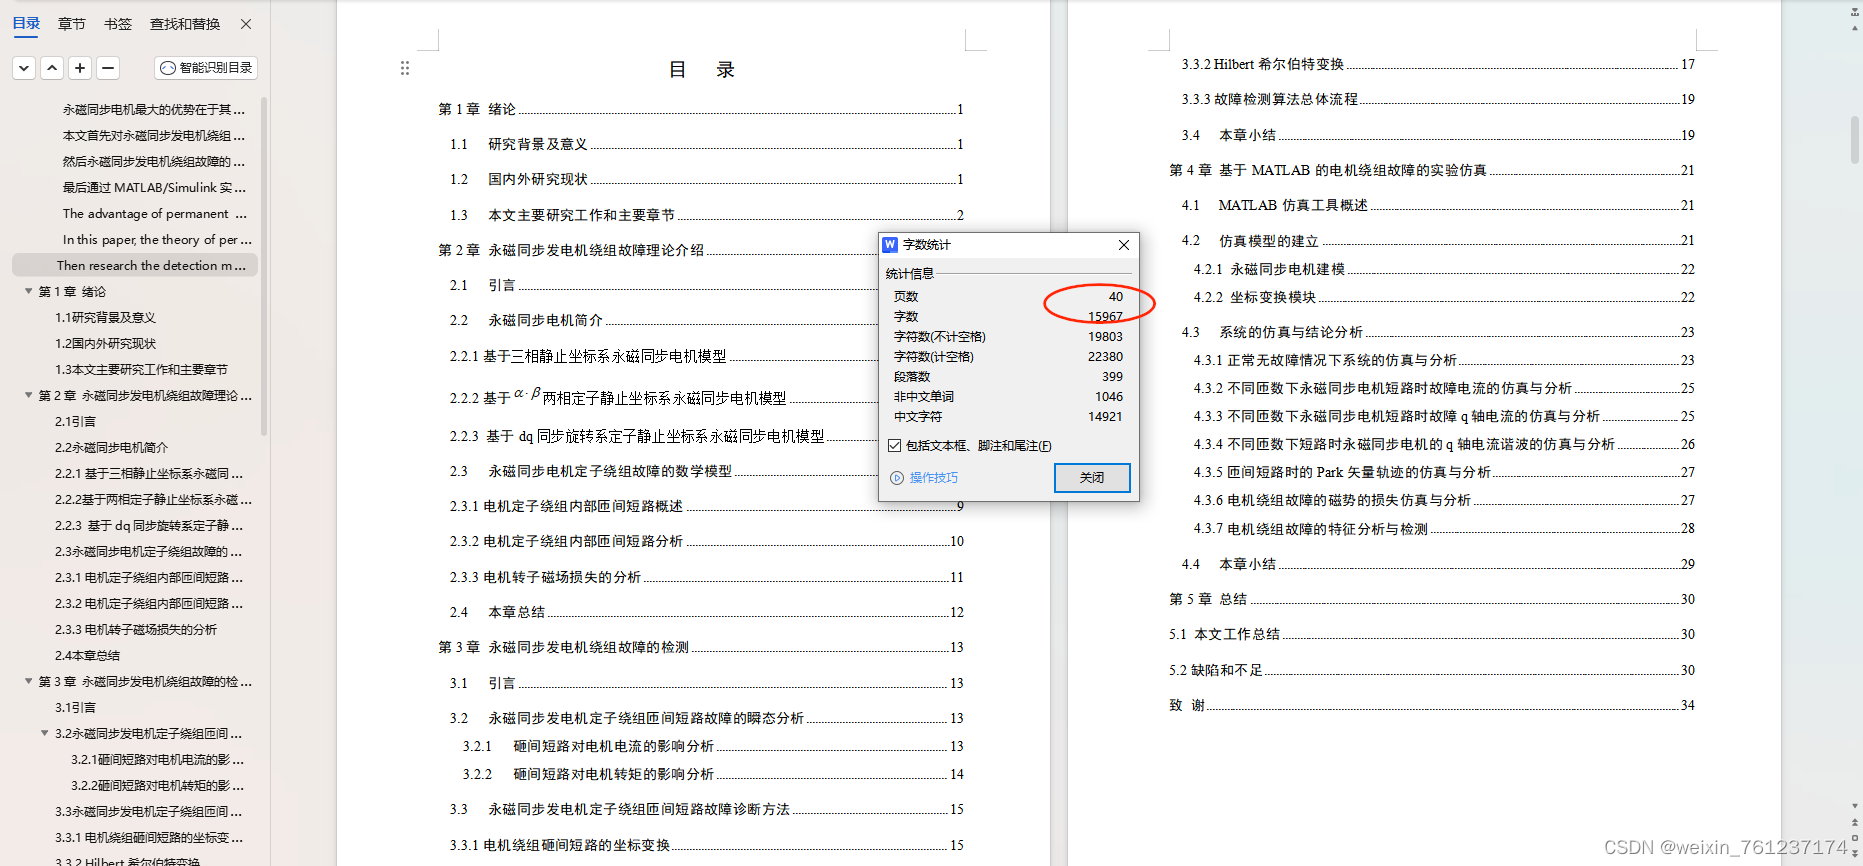The width and height of the screenshot is (1863, 866).
Task: Click TOC entry 3.3.2 Hilbert 希尔伯特变换
Action: [x=1438, y=64]
